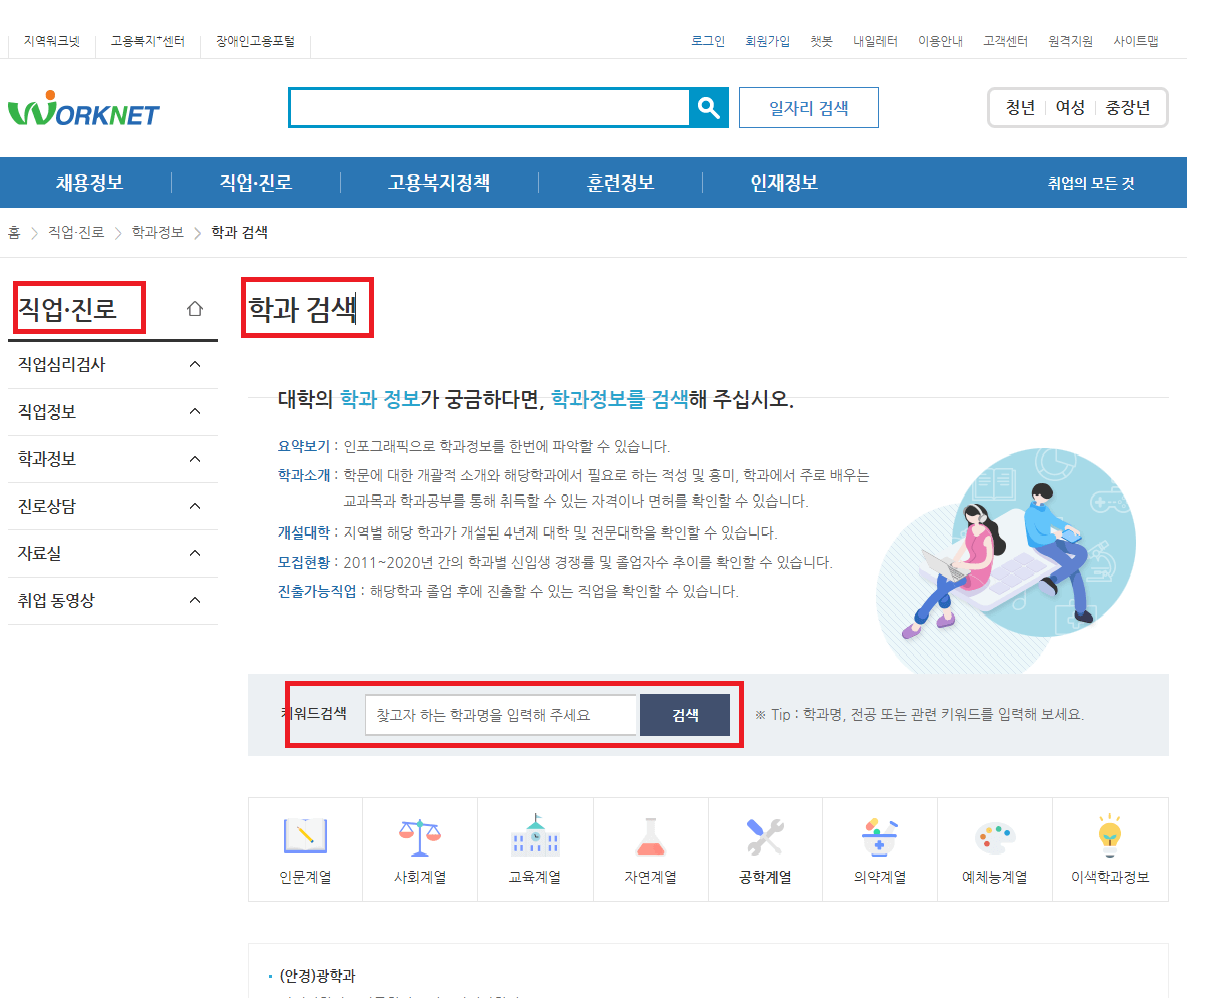Click the 교육계열 building icon
This screenshot has height=998, width=1208.
click(x=535, y=848)
